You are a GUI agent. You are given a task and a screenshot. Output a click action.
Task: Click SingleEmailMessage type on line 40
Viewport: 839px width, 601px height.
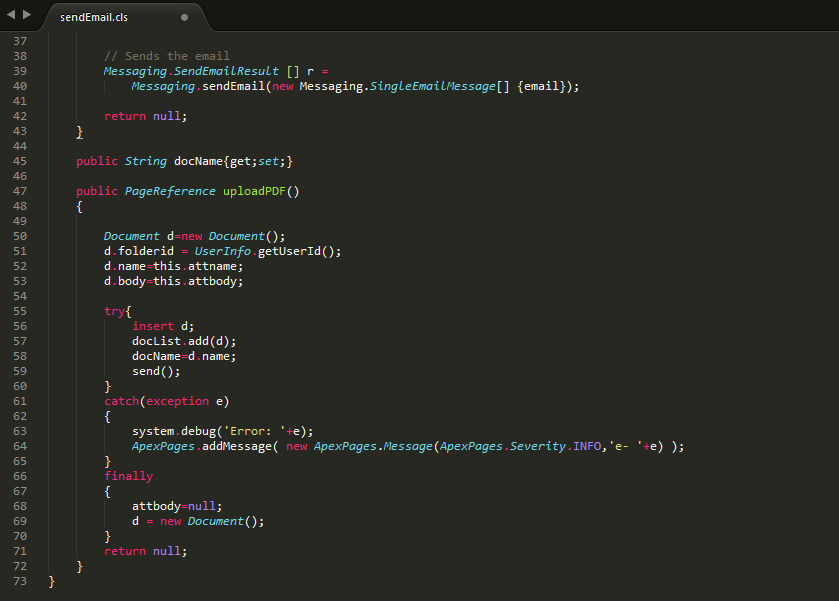[432, 86]
